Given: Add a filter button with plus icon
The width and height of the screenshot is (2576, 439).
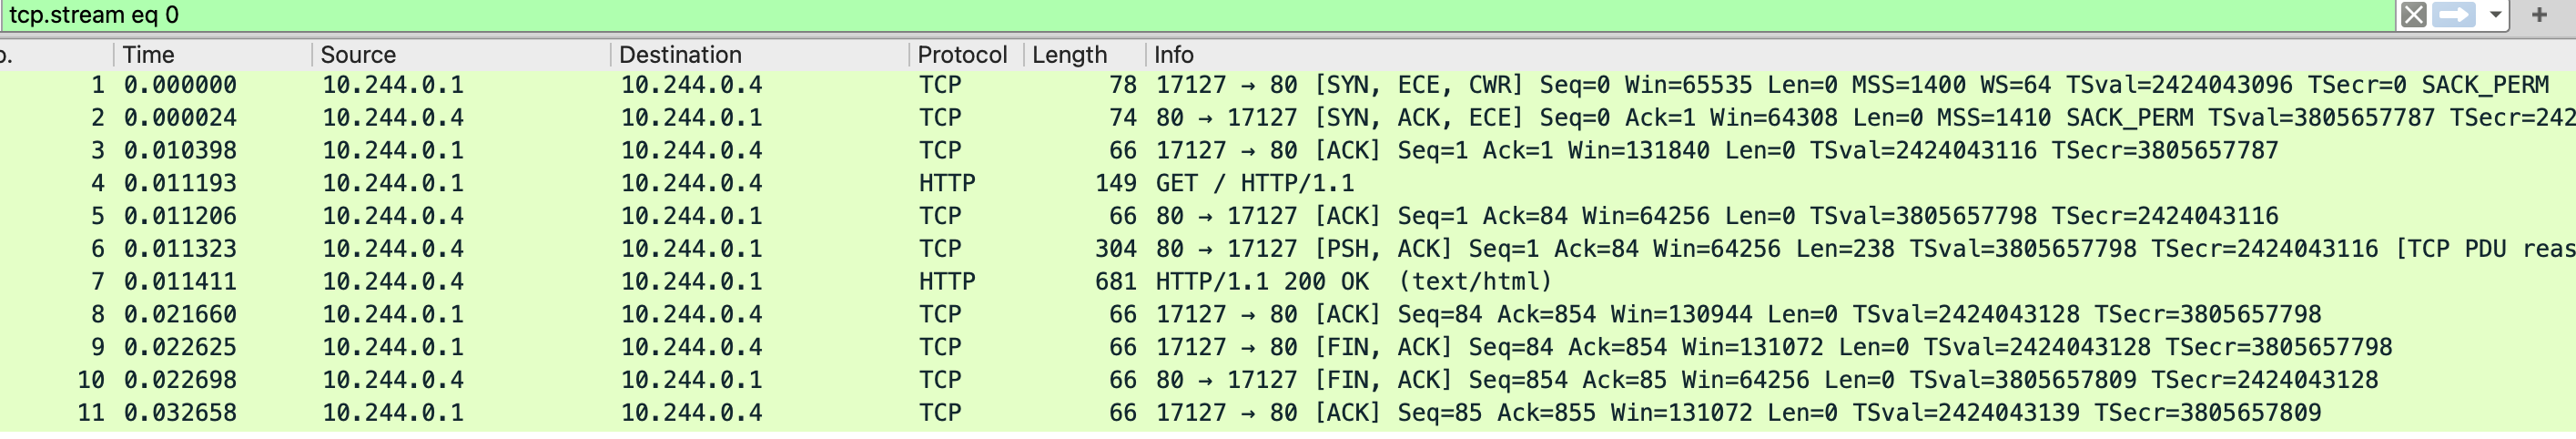Looking at the screenshot, I should [x=2538, y=15].
